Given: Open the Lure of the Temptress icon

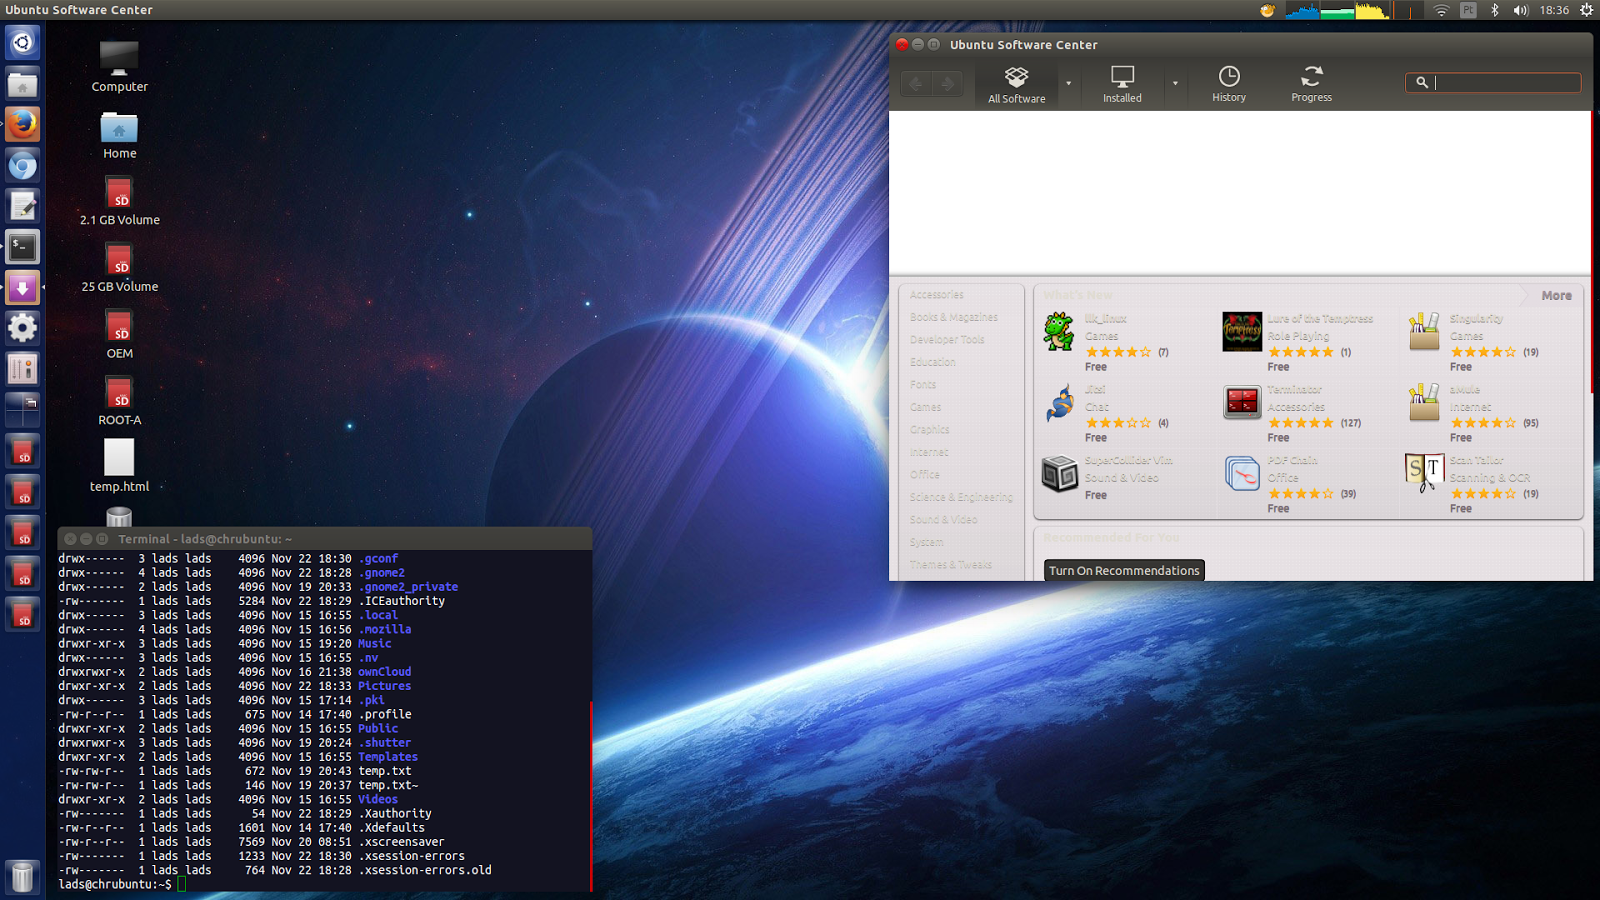Looking at the screenshot, I should (1242, 332).
